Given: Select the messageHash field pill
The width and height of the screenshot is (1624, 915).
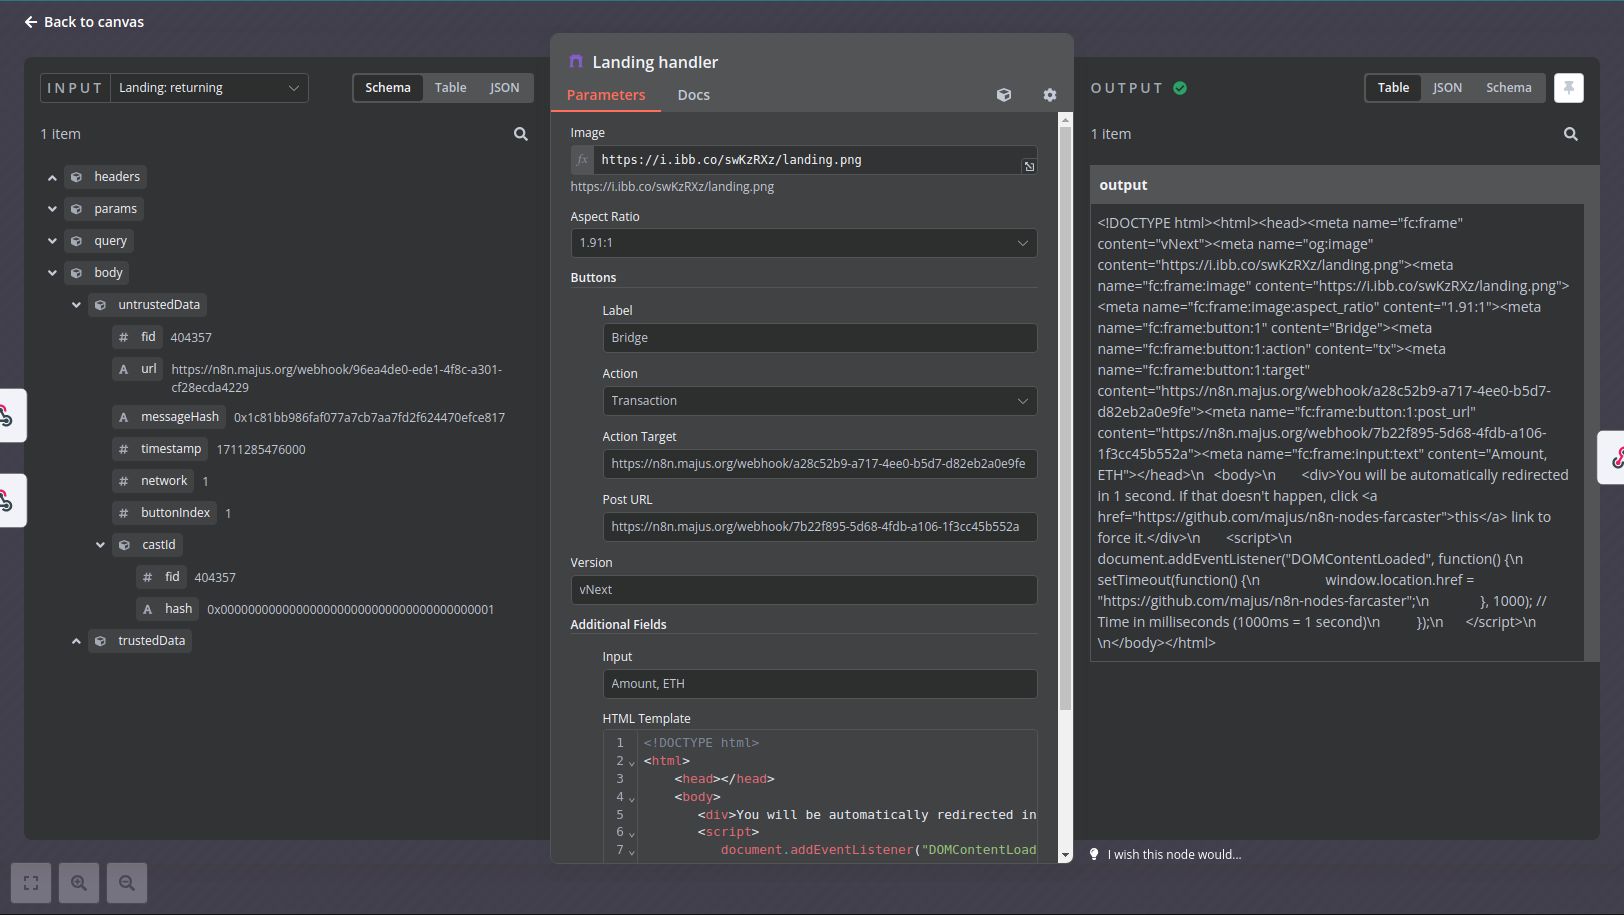Looking at the screenshot, I should coord(169,417).
